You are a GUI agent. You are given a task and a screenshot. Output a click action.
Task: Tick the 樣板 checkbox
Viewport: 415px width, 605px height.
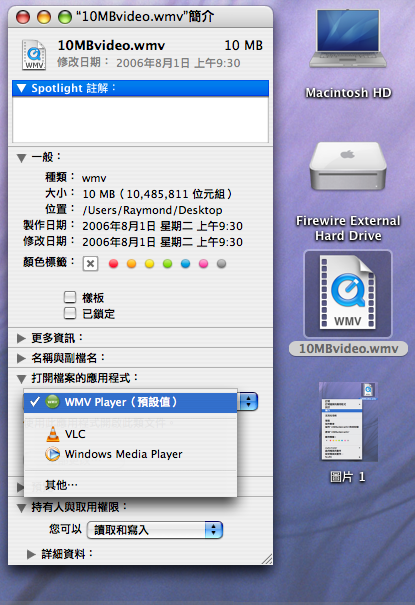[70, 297]
